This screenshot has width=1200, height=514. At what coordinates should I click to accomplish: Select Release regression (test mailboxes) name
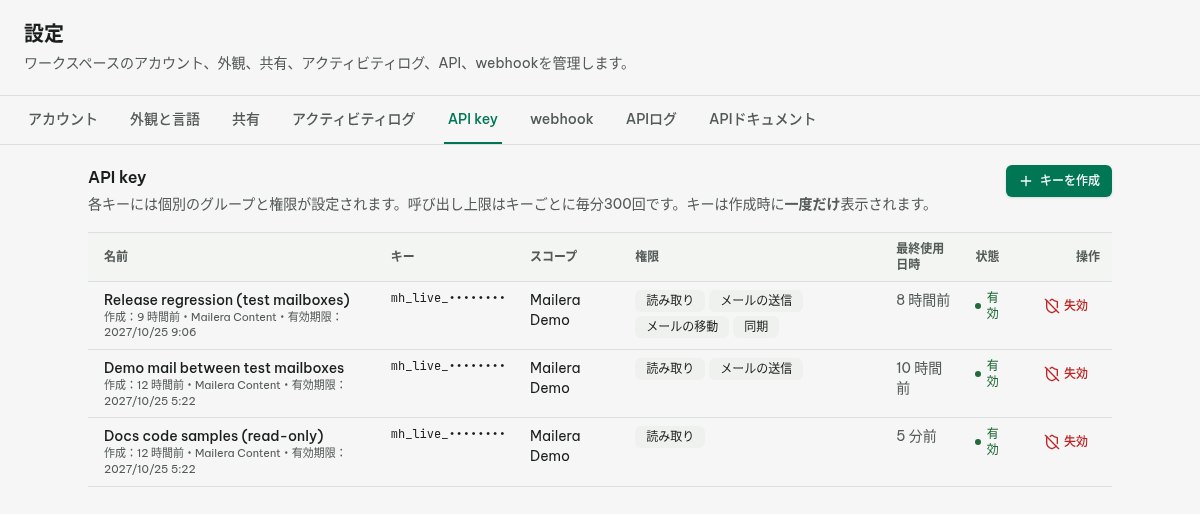227,299
